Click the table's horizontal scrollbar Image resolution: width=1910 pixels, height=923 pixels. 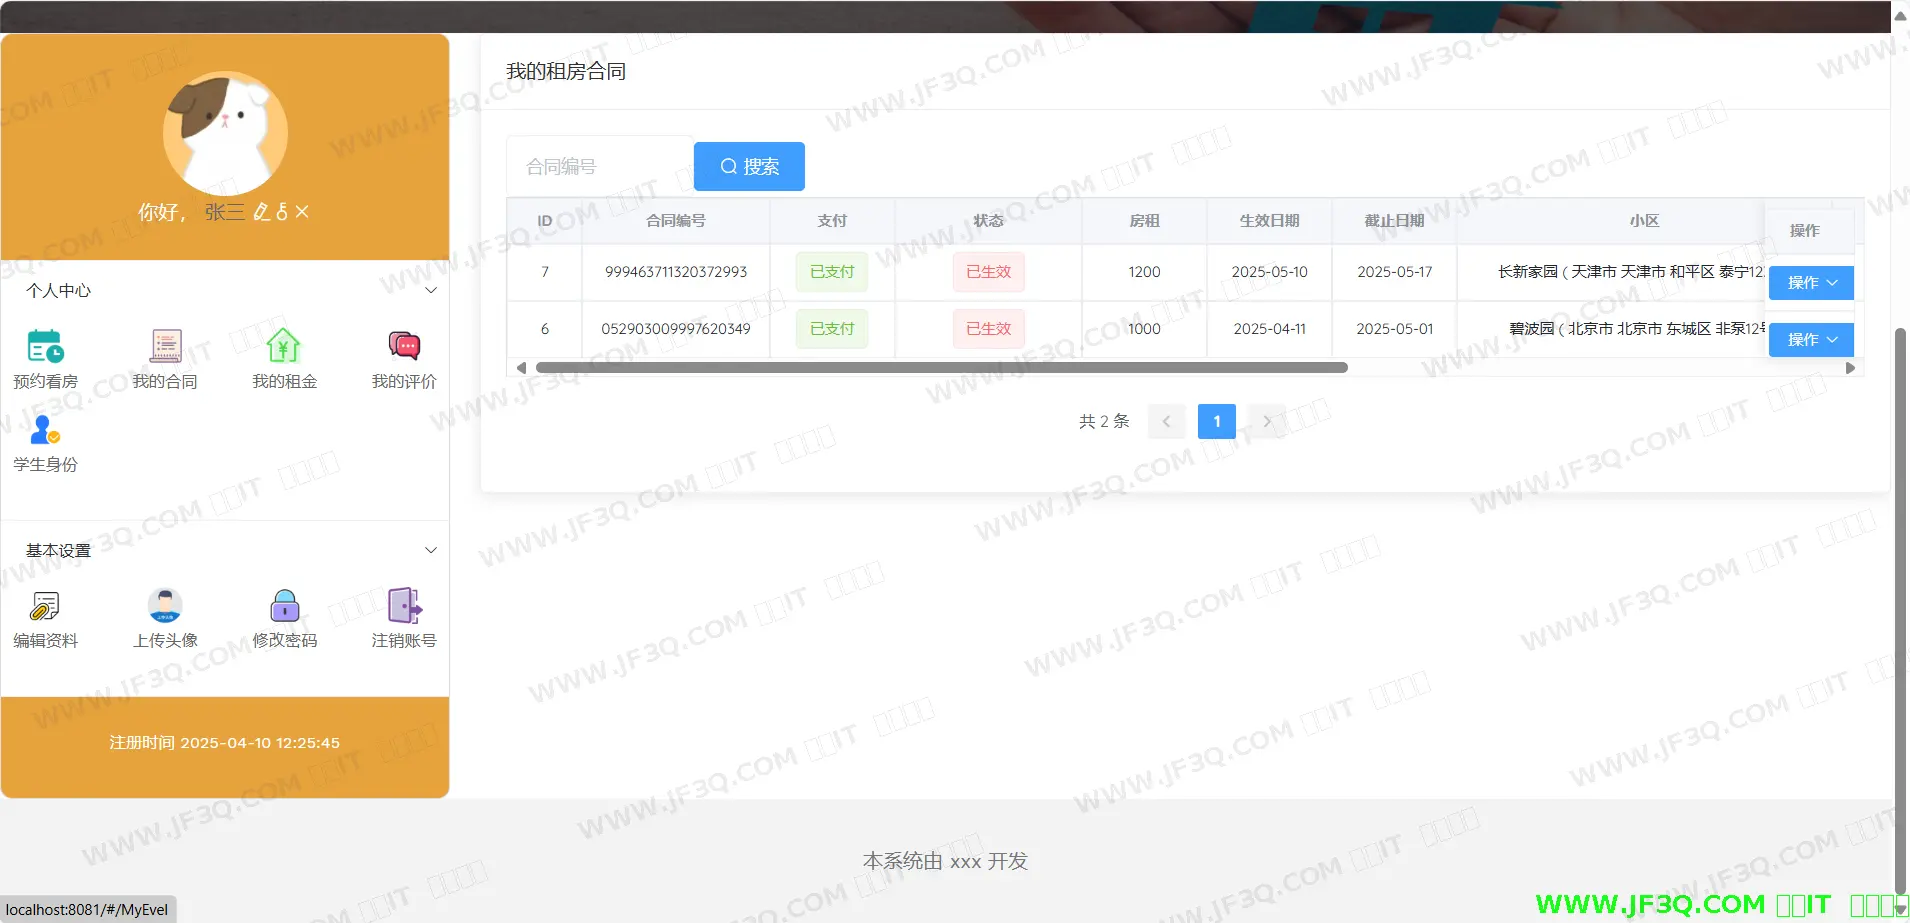pos(941,368)
